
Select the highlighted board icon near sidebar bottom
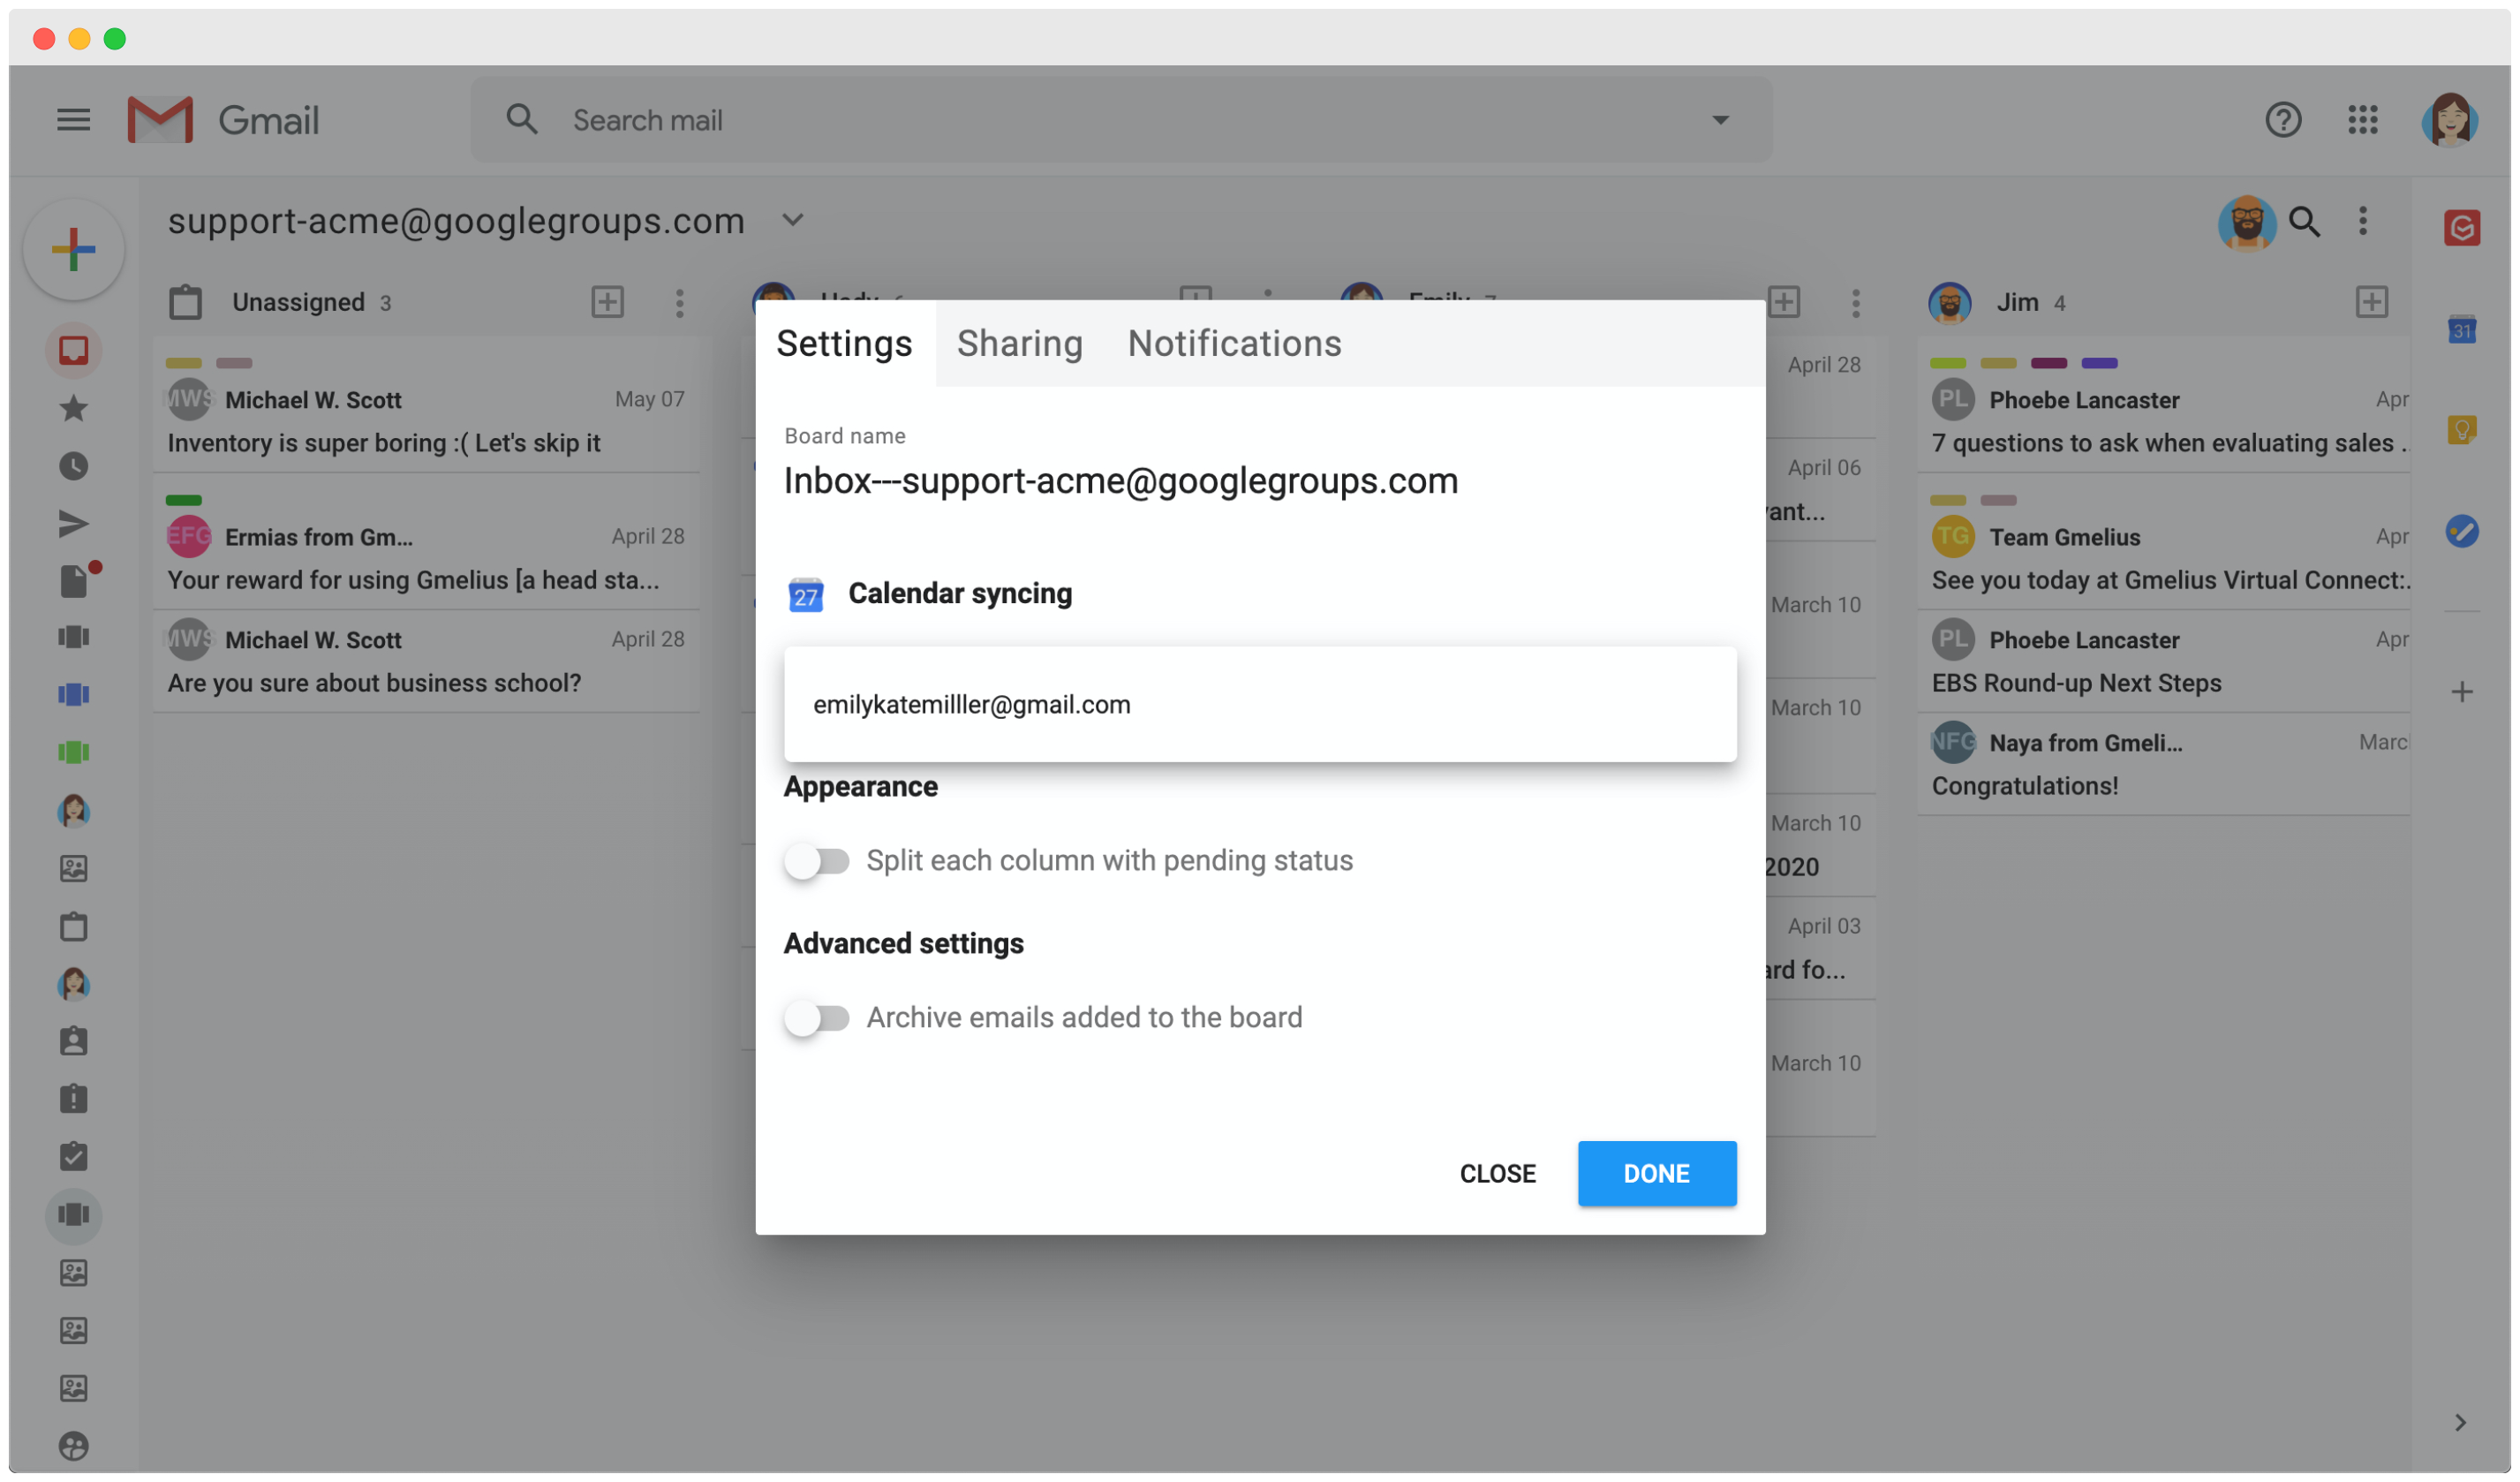tap(74, 1215)
